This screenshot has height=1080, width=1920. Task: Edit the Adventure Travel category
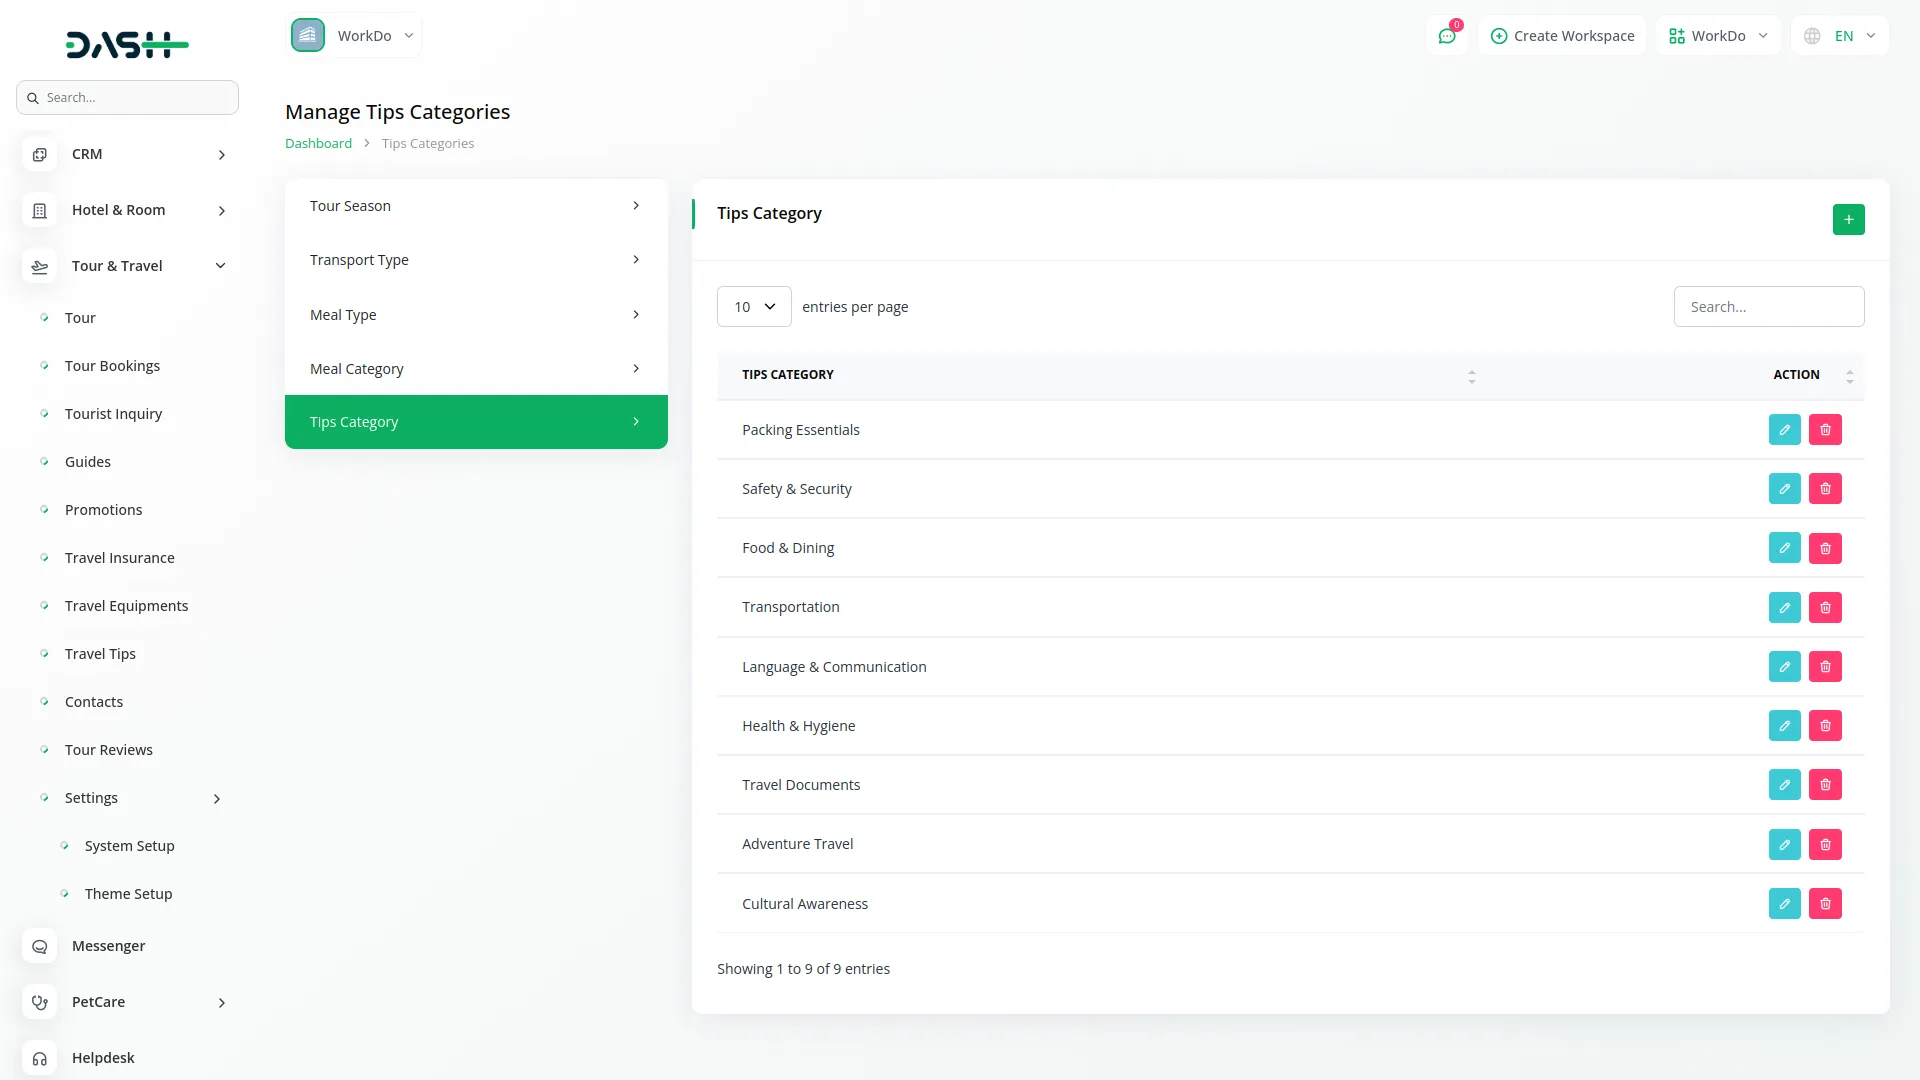point(1784,844)
